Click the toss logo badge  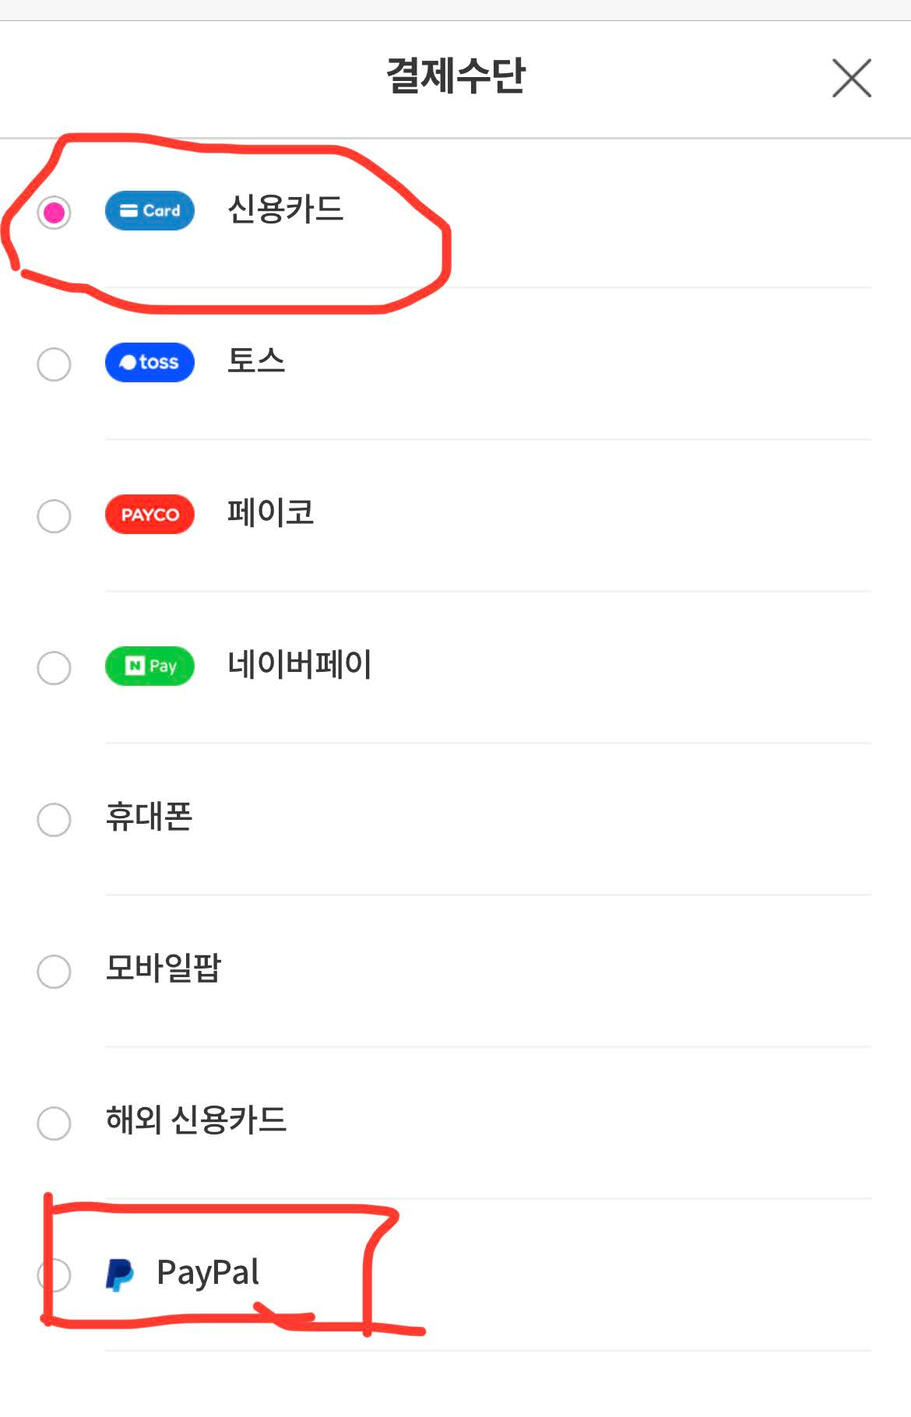[x=150, y=363]
